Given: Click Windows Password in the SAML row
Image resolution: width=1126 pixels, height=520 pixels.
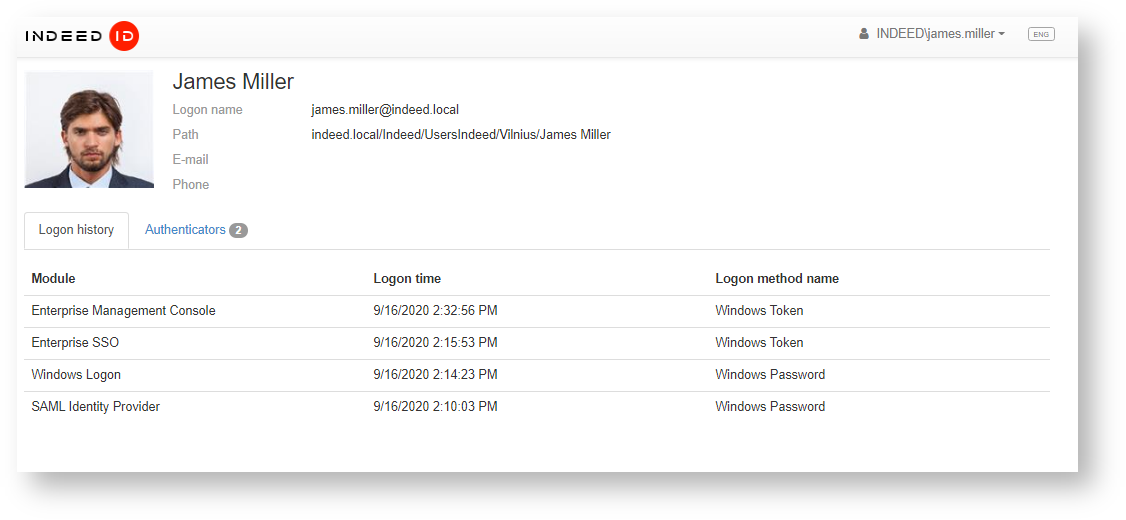Looking at the screenshot, I should click(770, 407).
